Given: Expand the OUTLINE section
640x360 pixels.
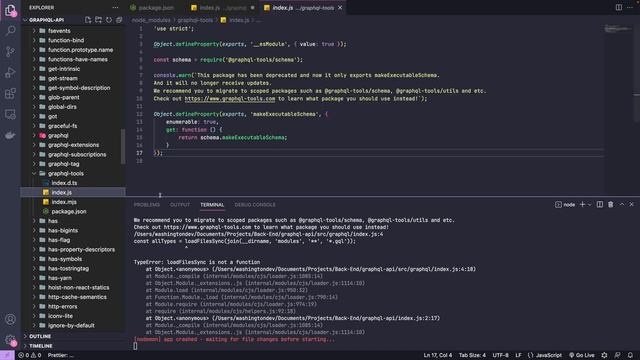Looking at the screenshot, I should [40, 336].
